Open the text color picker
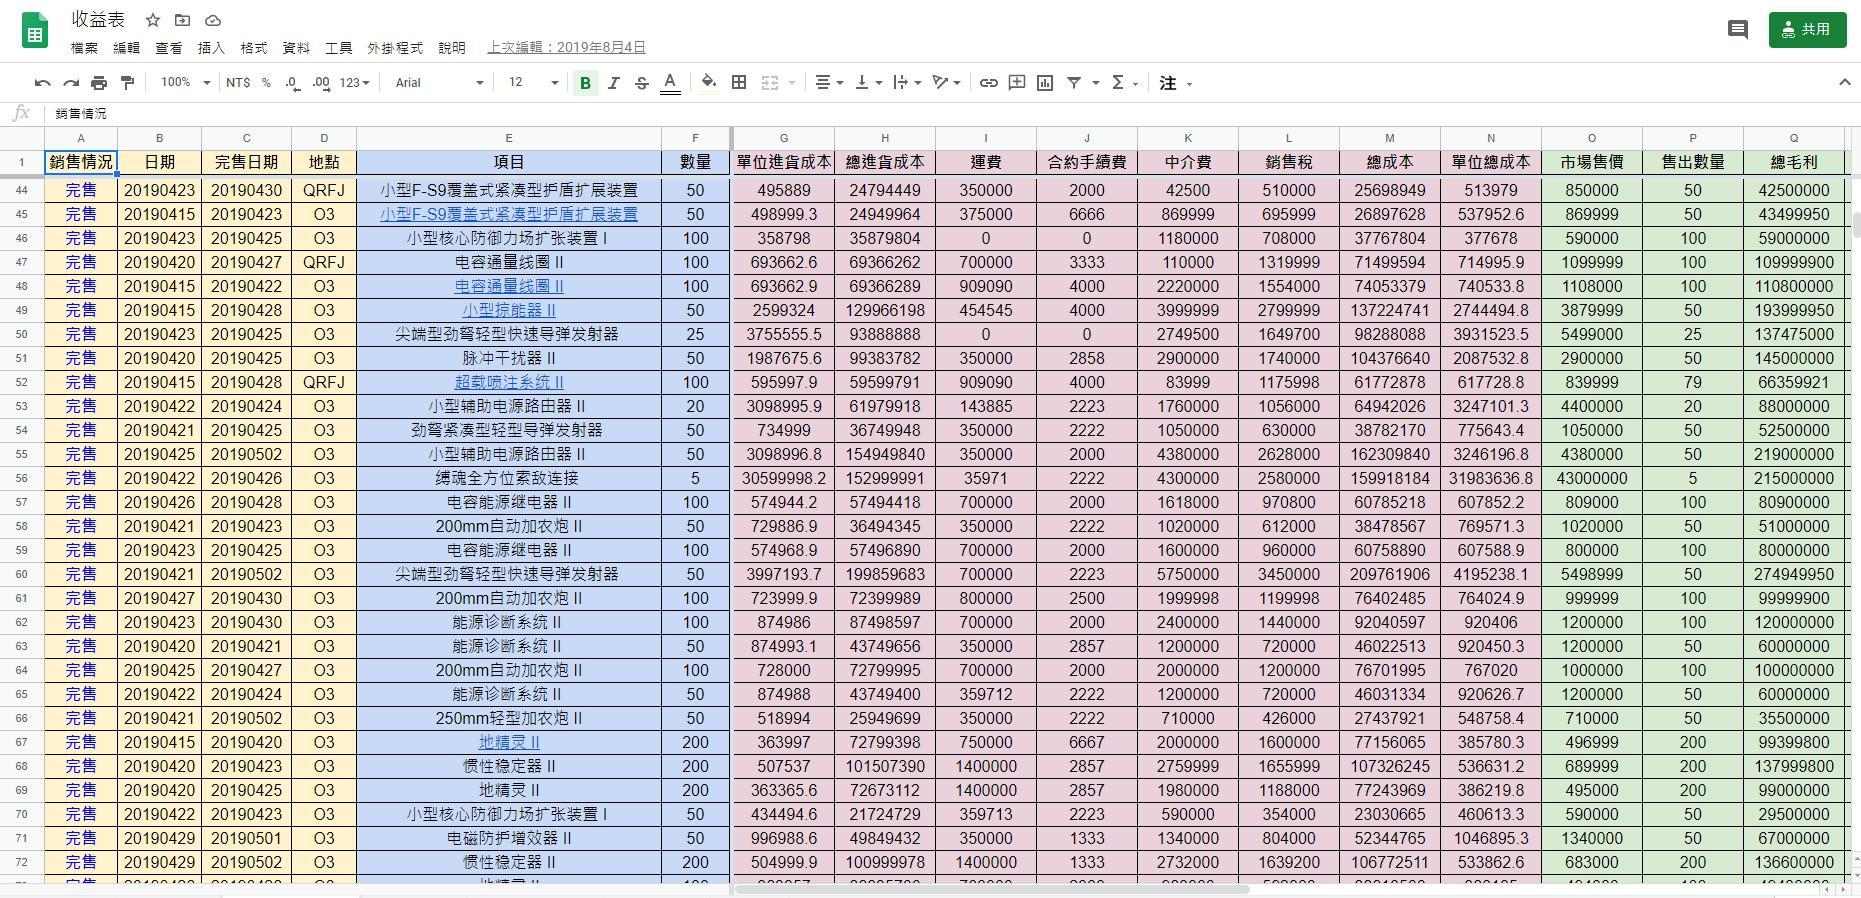 click(x=670, y=83)
